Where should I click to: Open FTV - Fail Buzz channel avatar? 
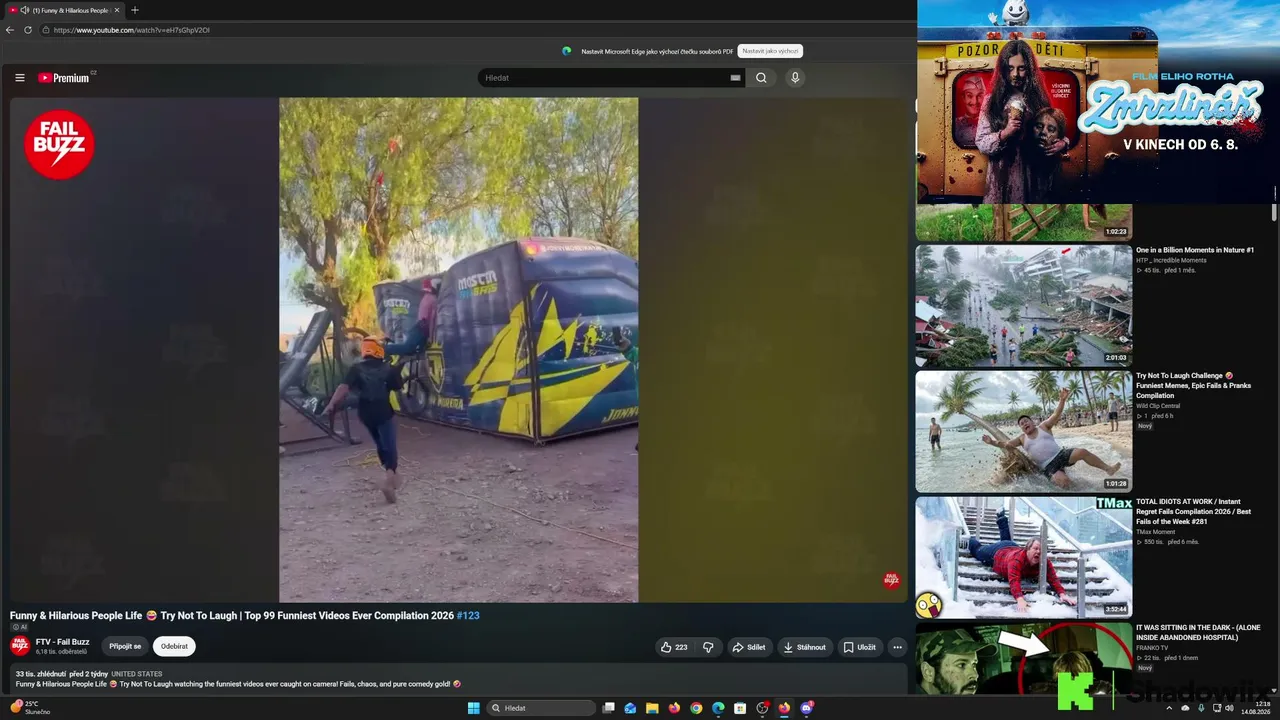[20, 646]
